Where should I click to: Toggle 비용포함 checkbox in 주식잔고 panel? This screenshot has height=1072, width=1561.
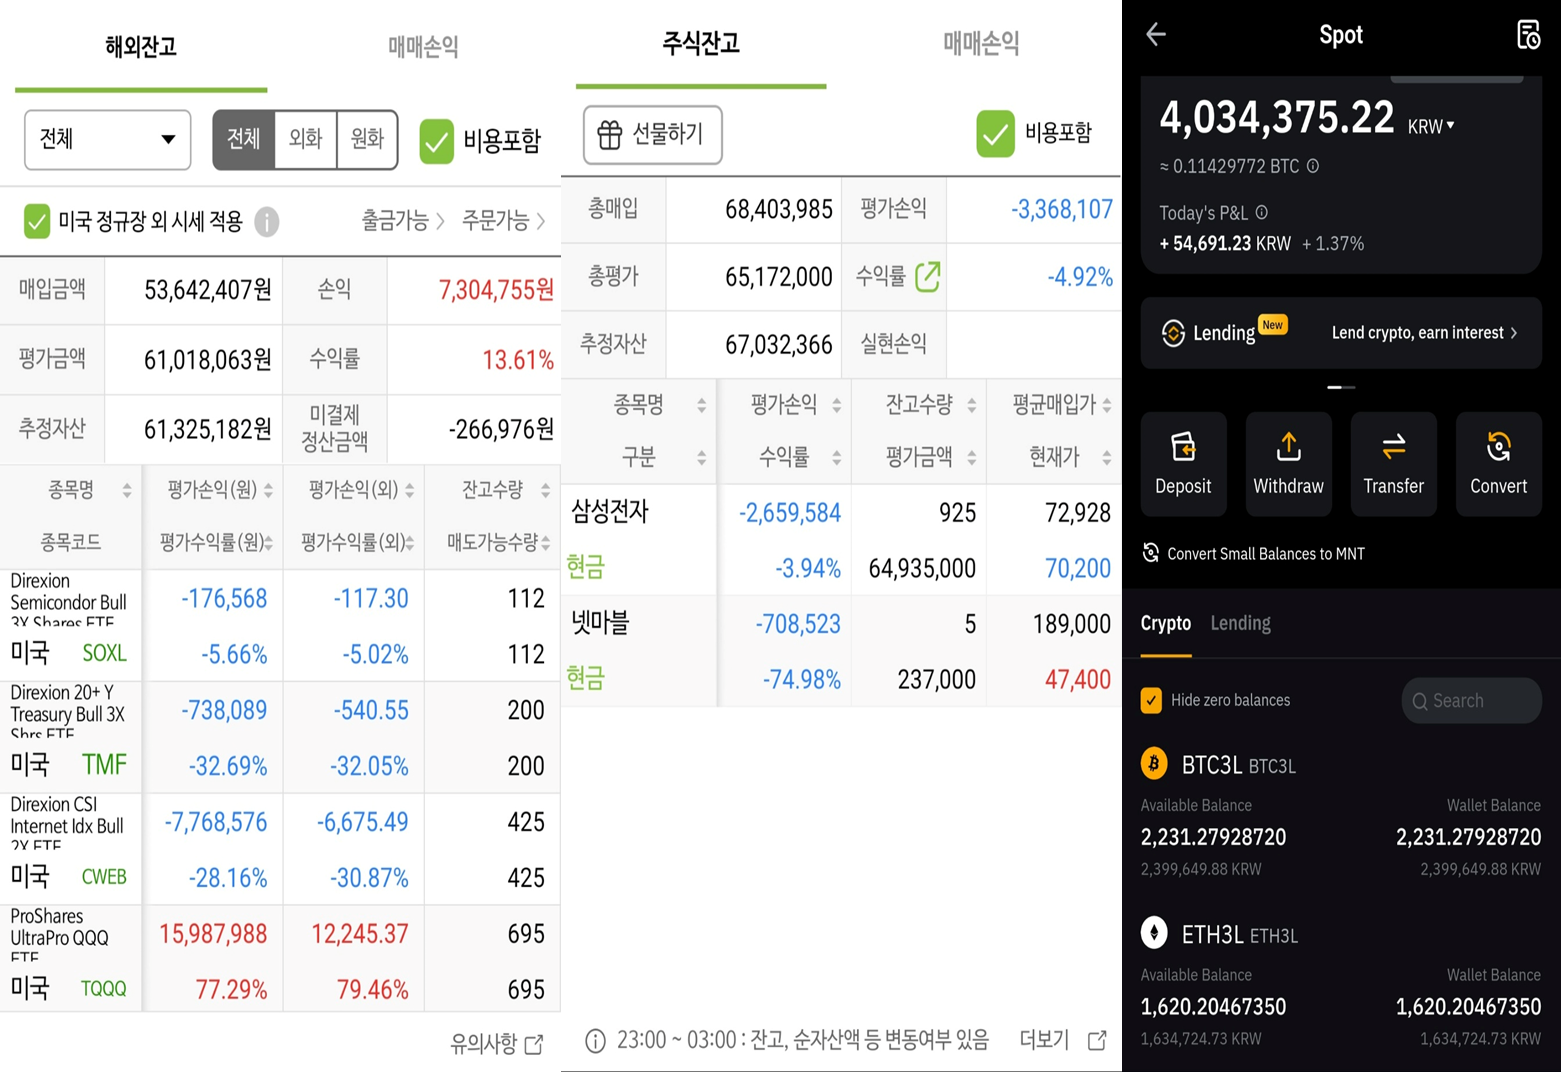click(995, 133)
